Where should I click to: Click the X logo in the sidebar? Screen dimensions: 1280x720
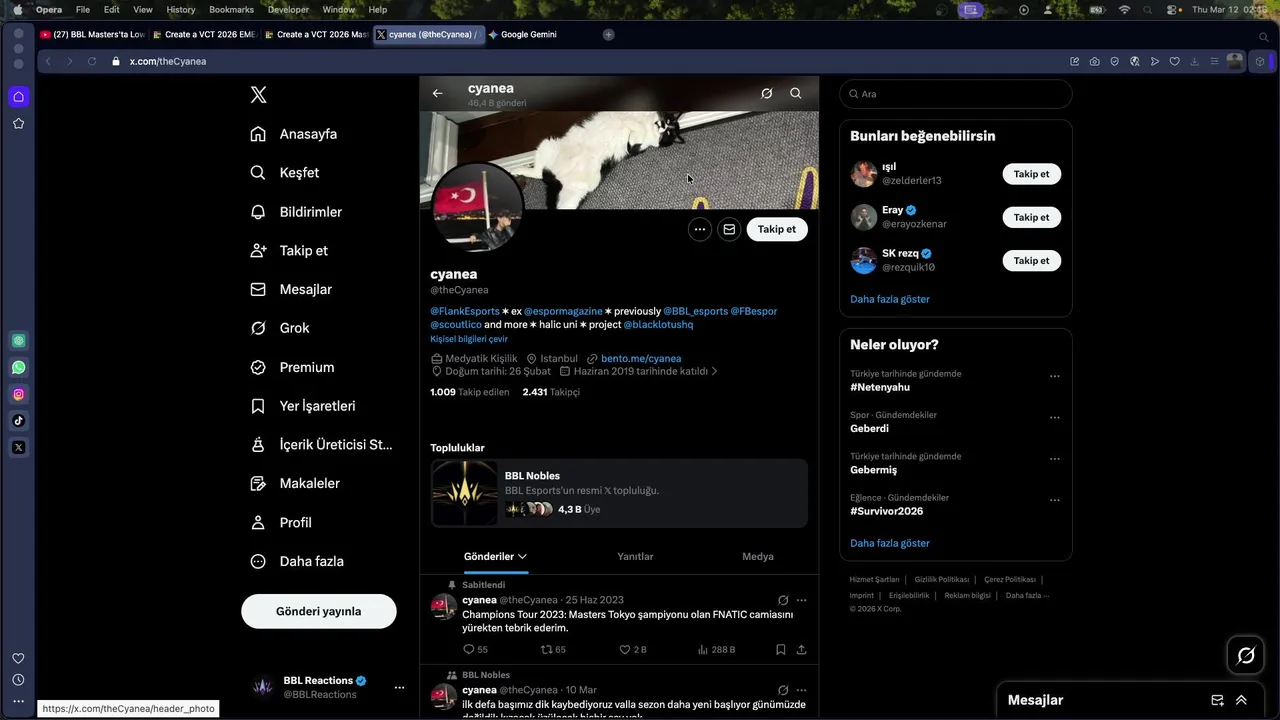[258, 95]
